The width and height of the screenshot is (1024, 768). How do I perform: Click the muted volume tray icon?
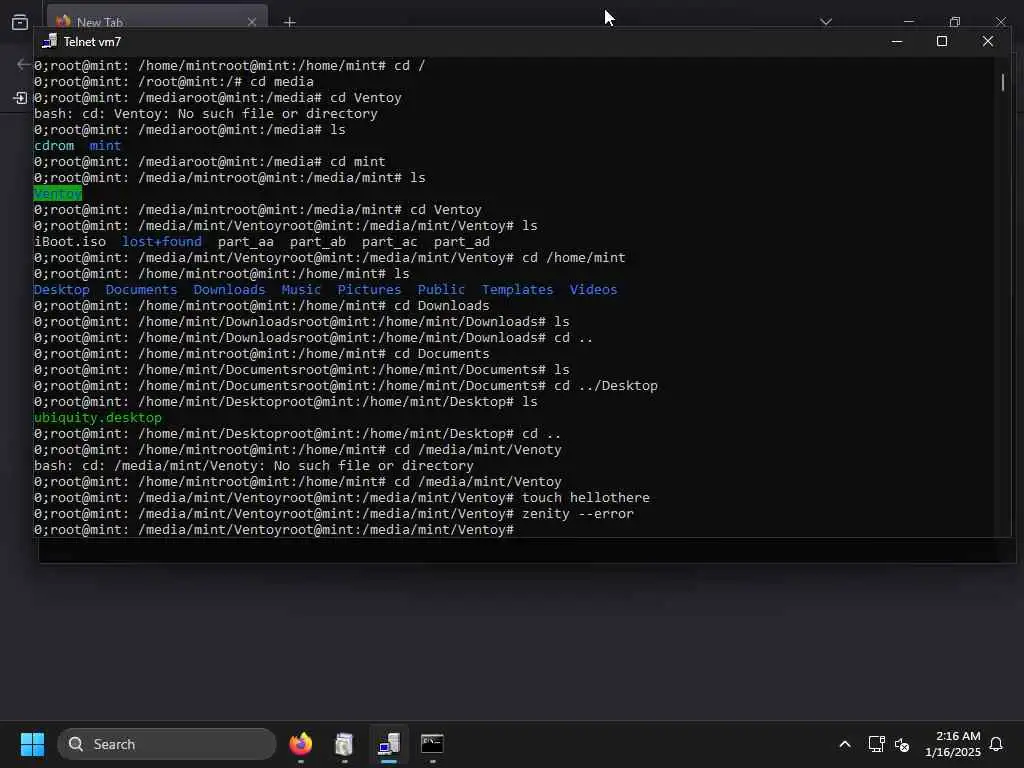902,744
